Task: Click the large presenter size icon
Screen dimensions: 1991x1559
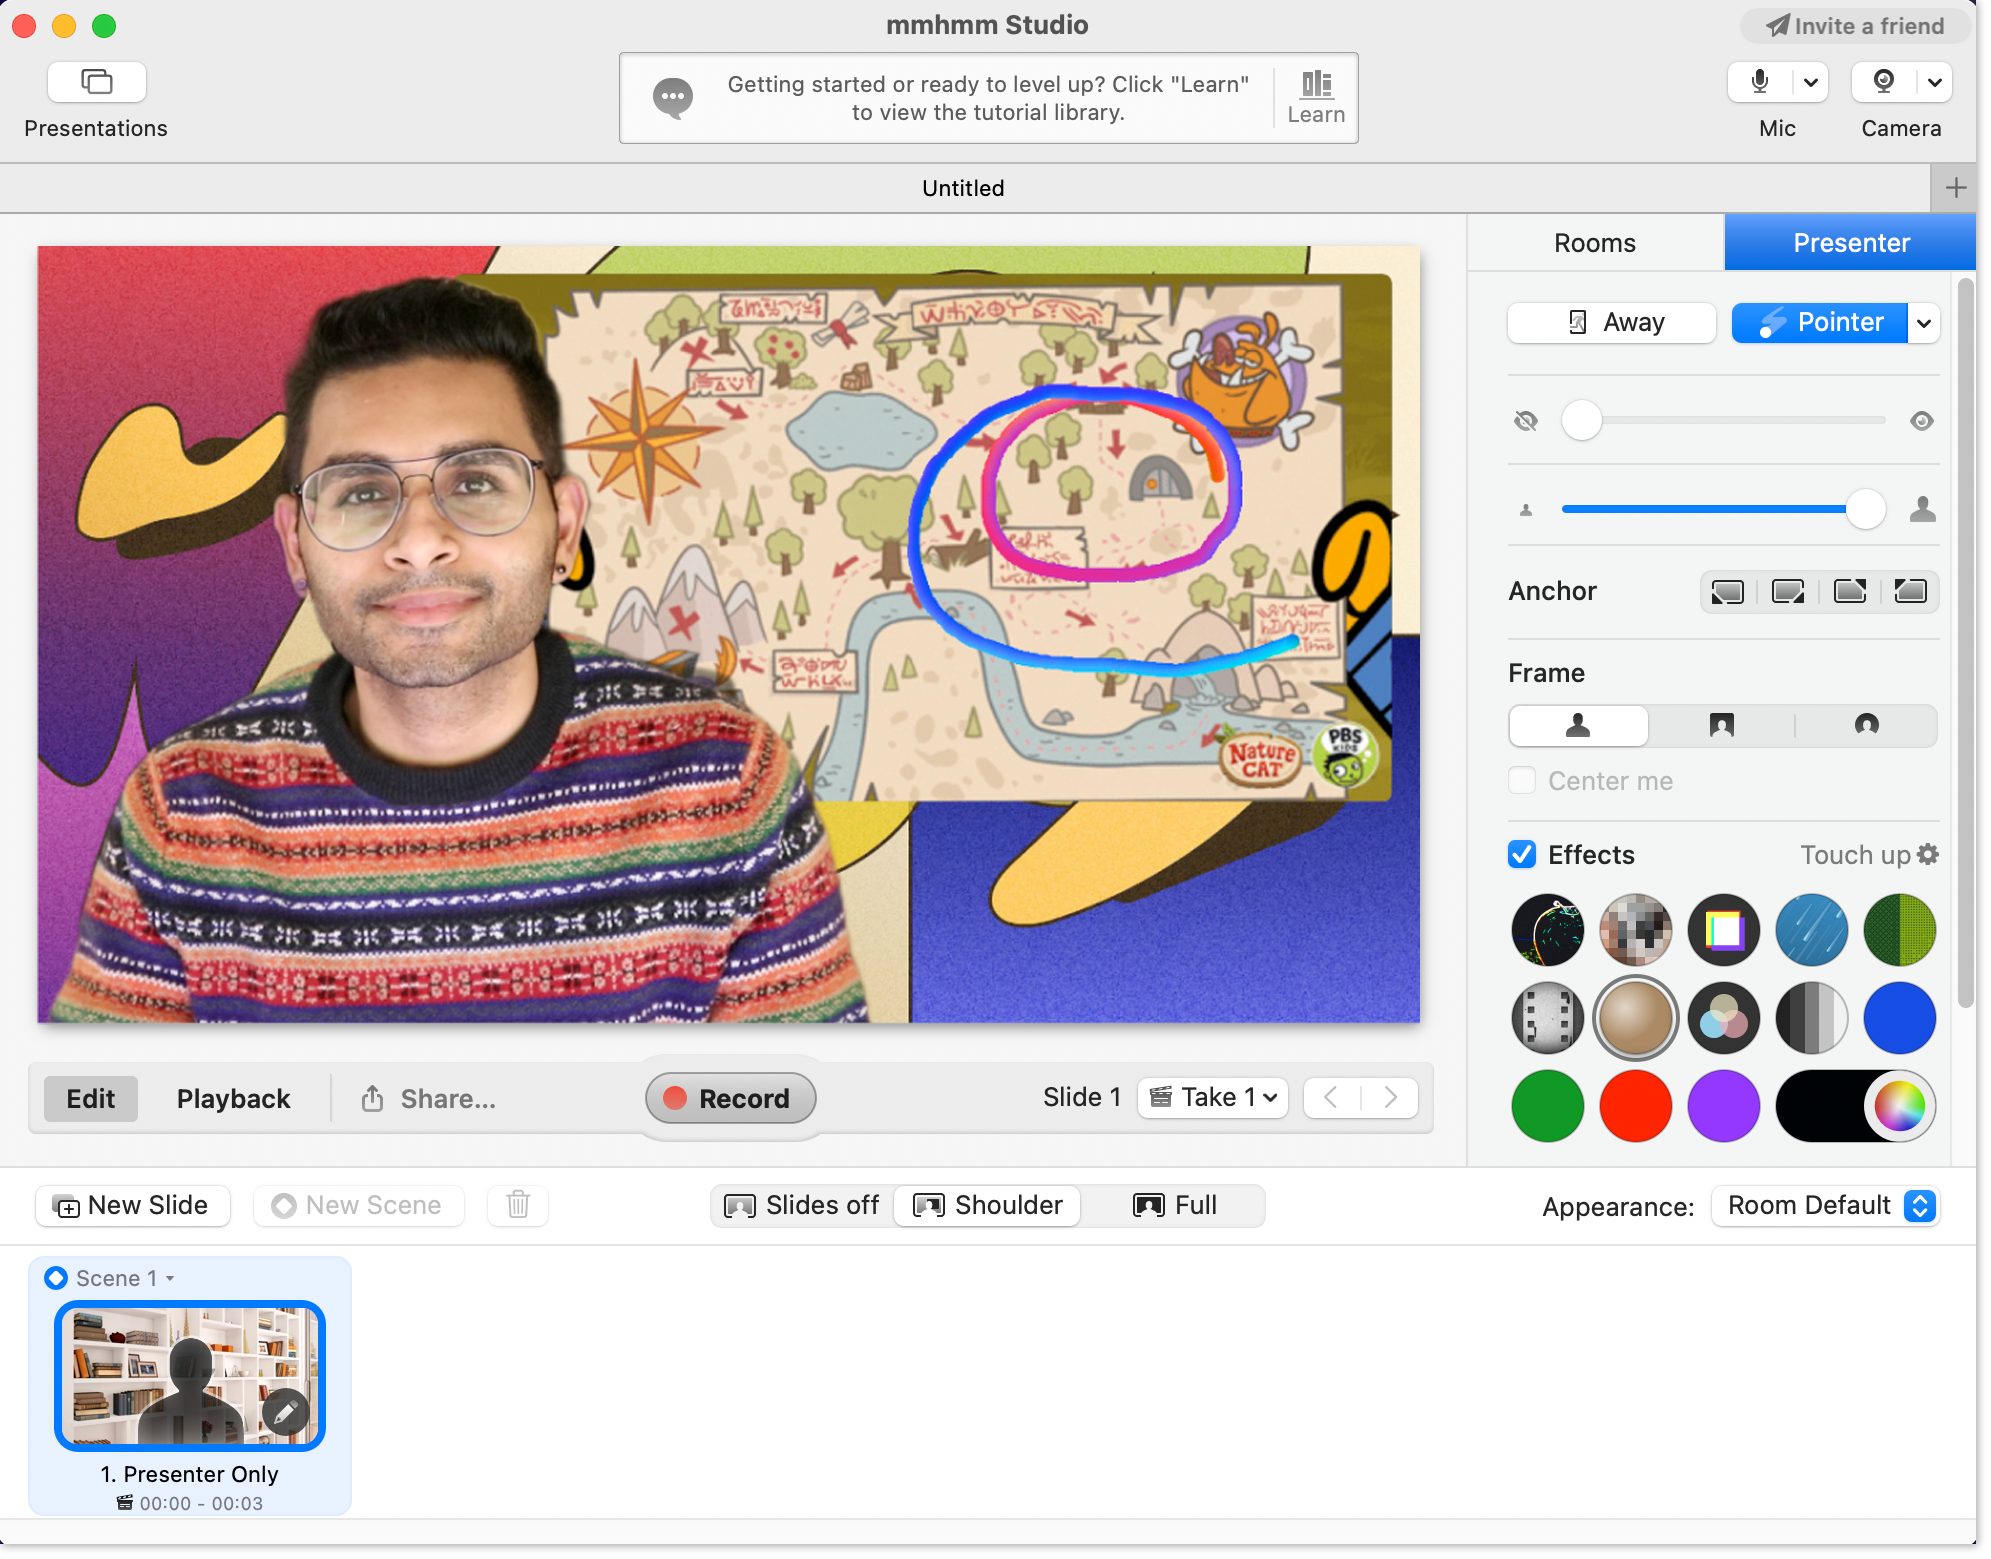Action: 1922,509
